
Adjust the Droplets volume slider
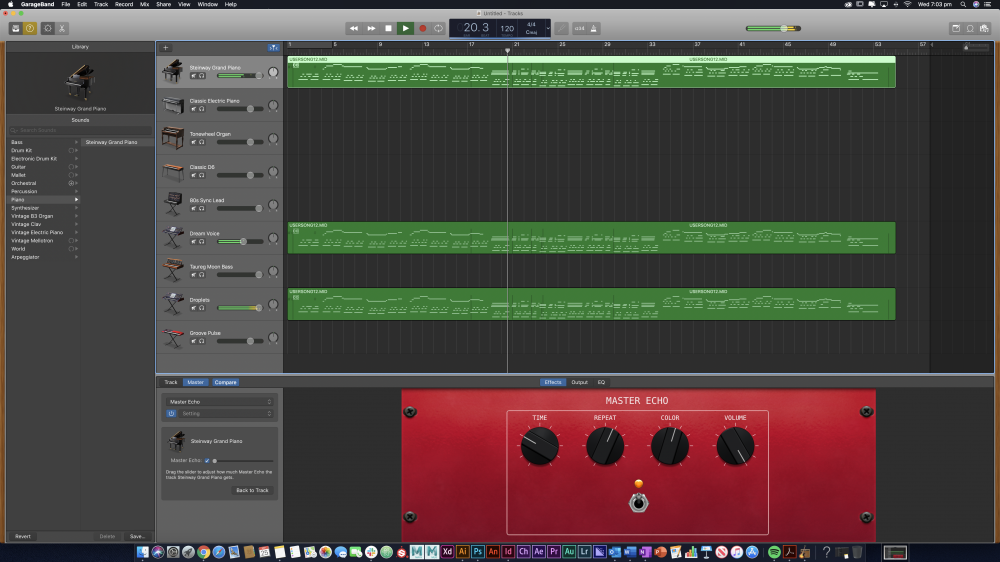pos(240,308)
